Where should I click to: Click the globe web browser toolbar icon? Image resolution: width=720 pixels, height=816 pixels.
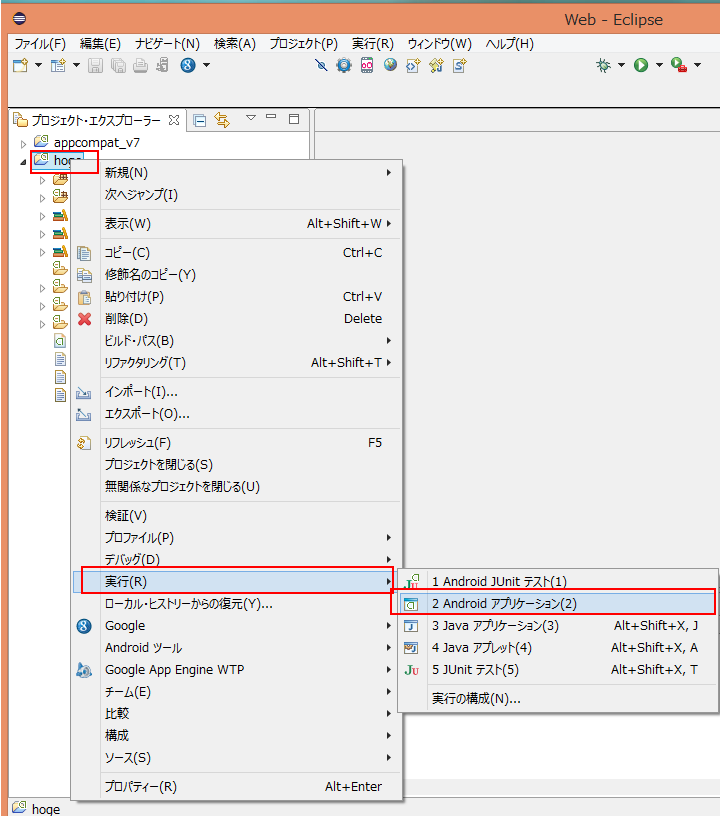390,65
